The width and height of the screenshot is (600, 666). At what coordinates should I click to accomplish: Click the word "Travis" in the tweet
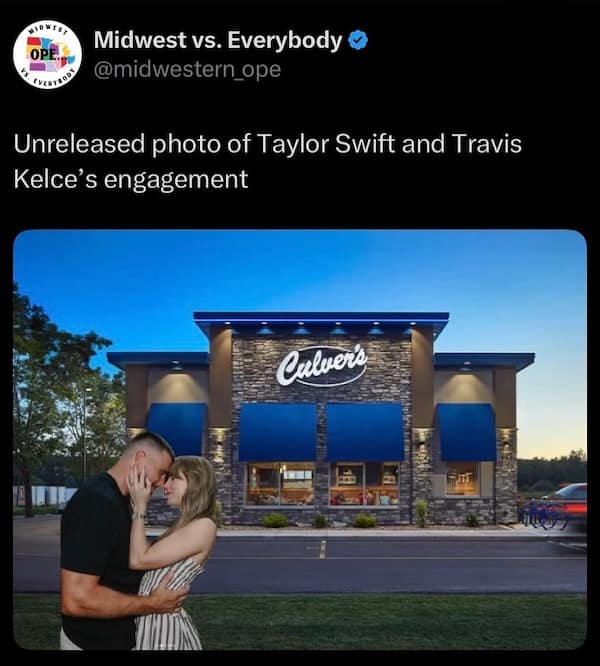(487, 144)
